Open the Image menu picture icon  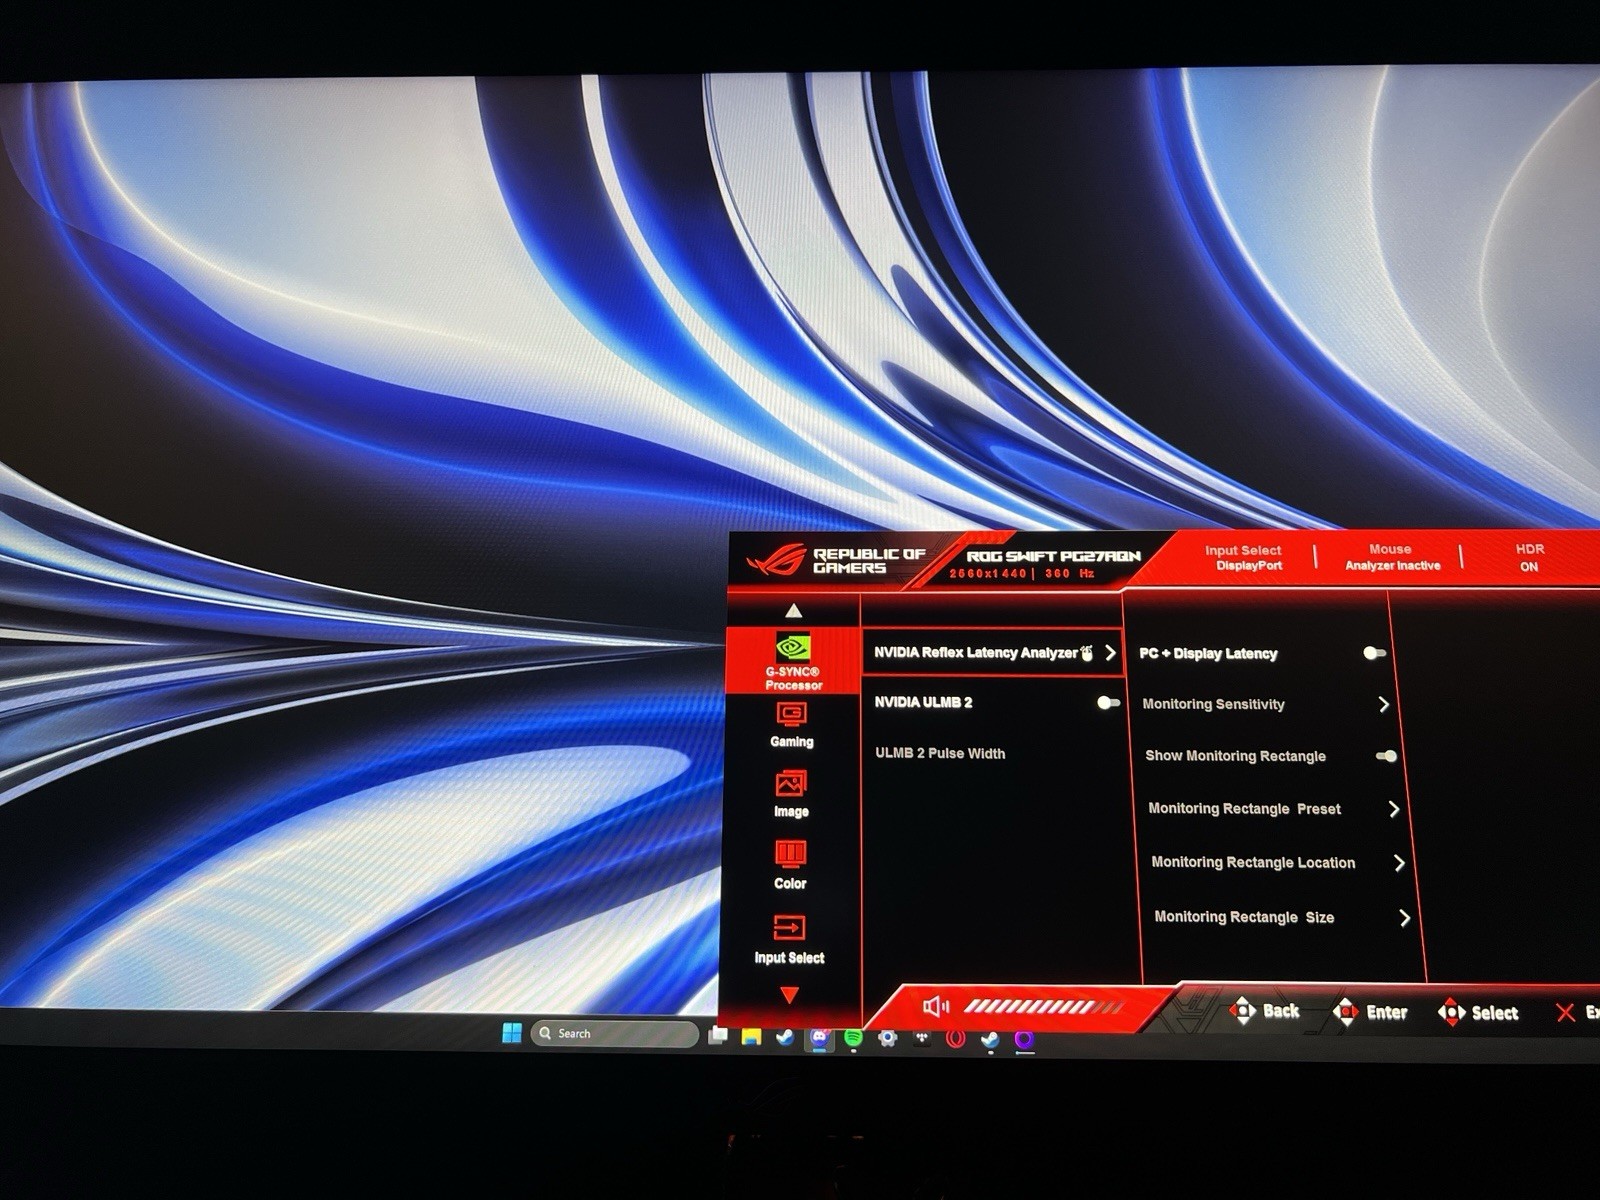[790, 784]
